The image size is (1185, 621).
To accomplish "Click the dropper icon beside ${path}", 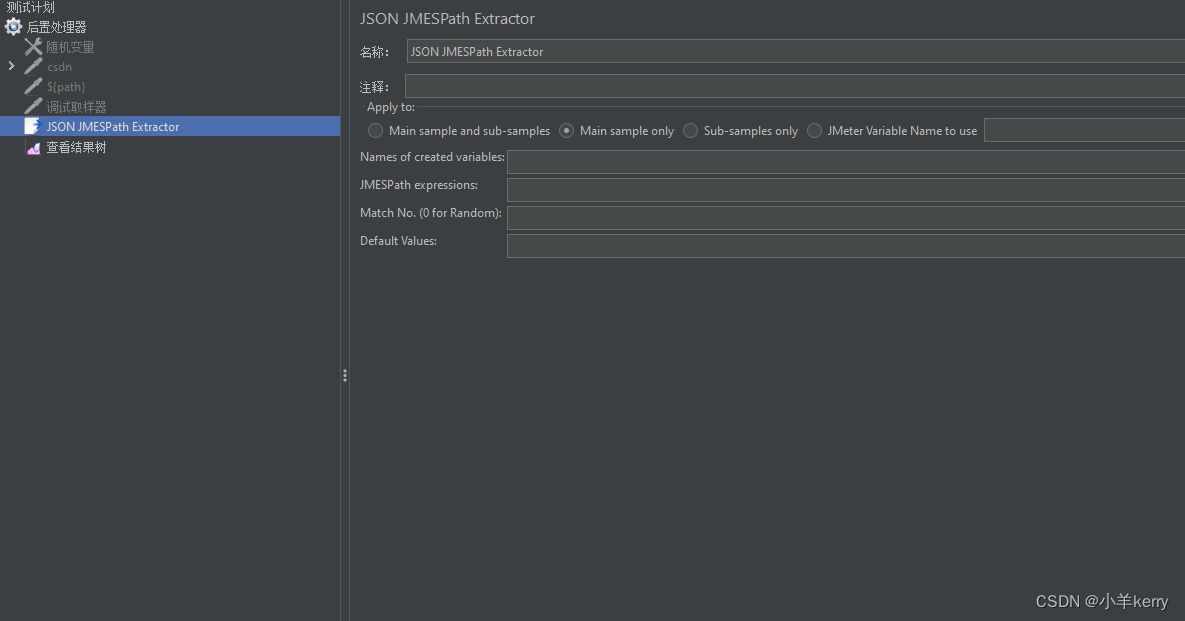I will pos(33,87).
